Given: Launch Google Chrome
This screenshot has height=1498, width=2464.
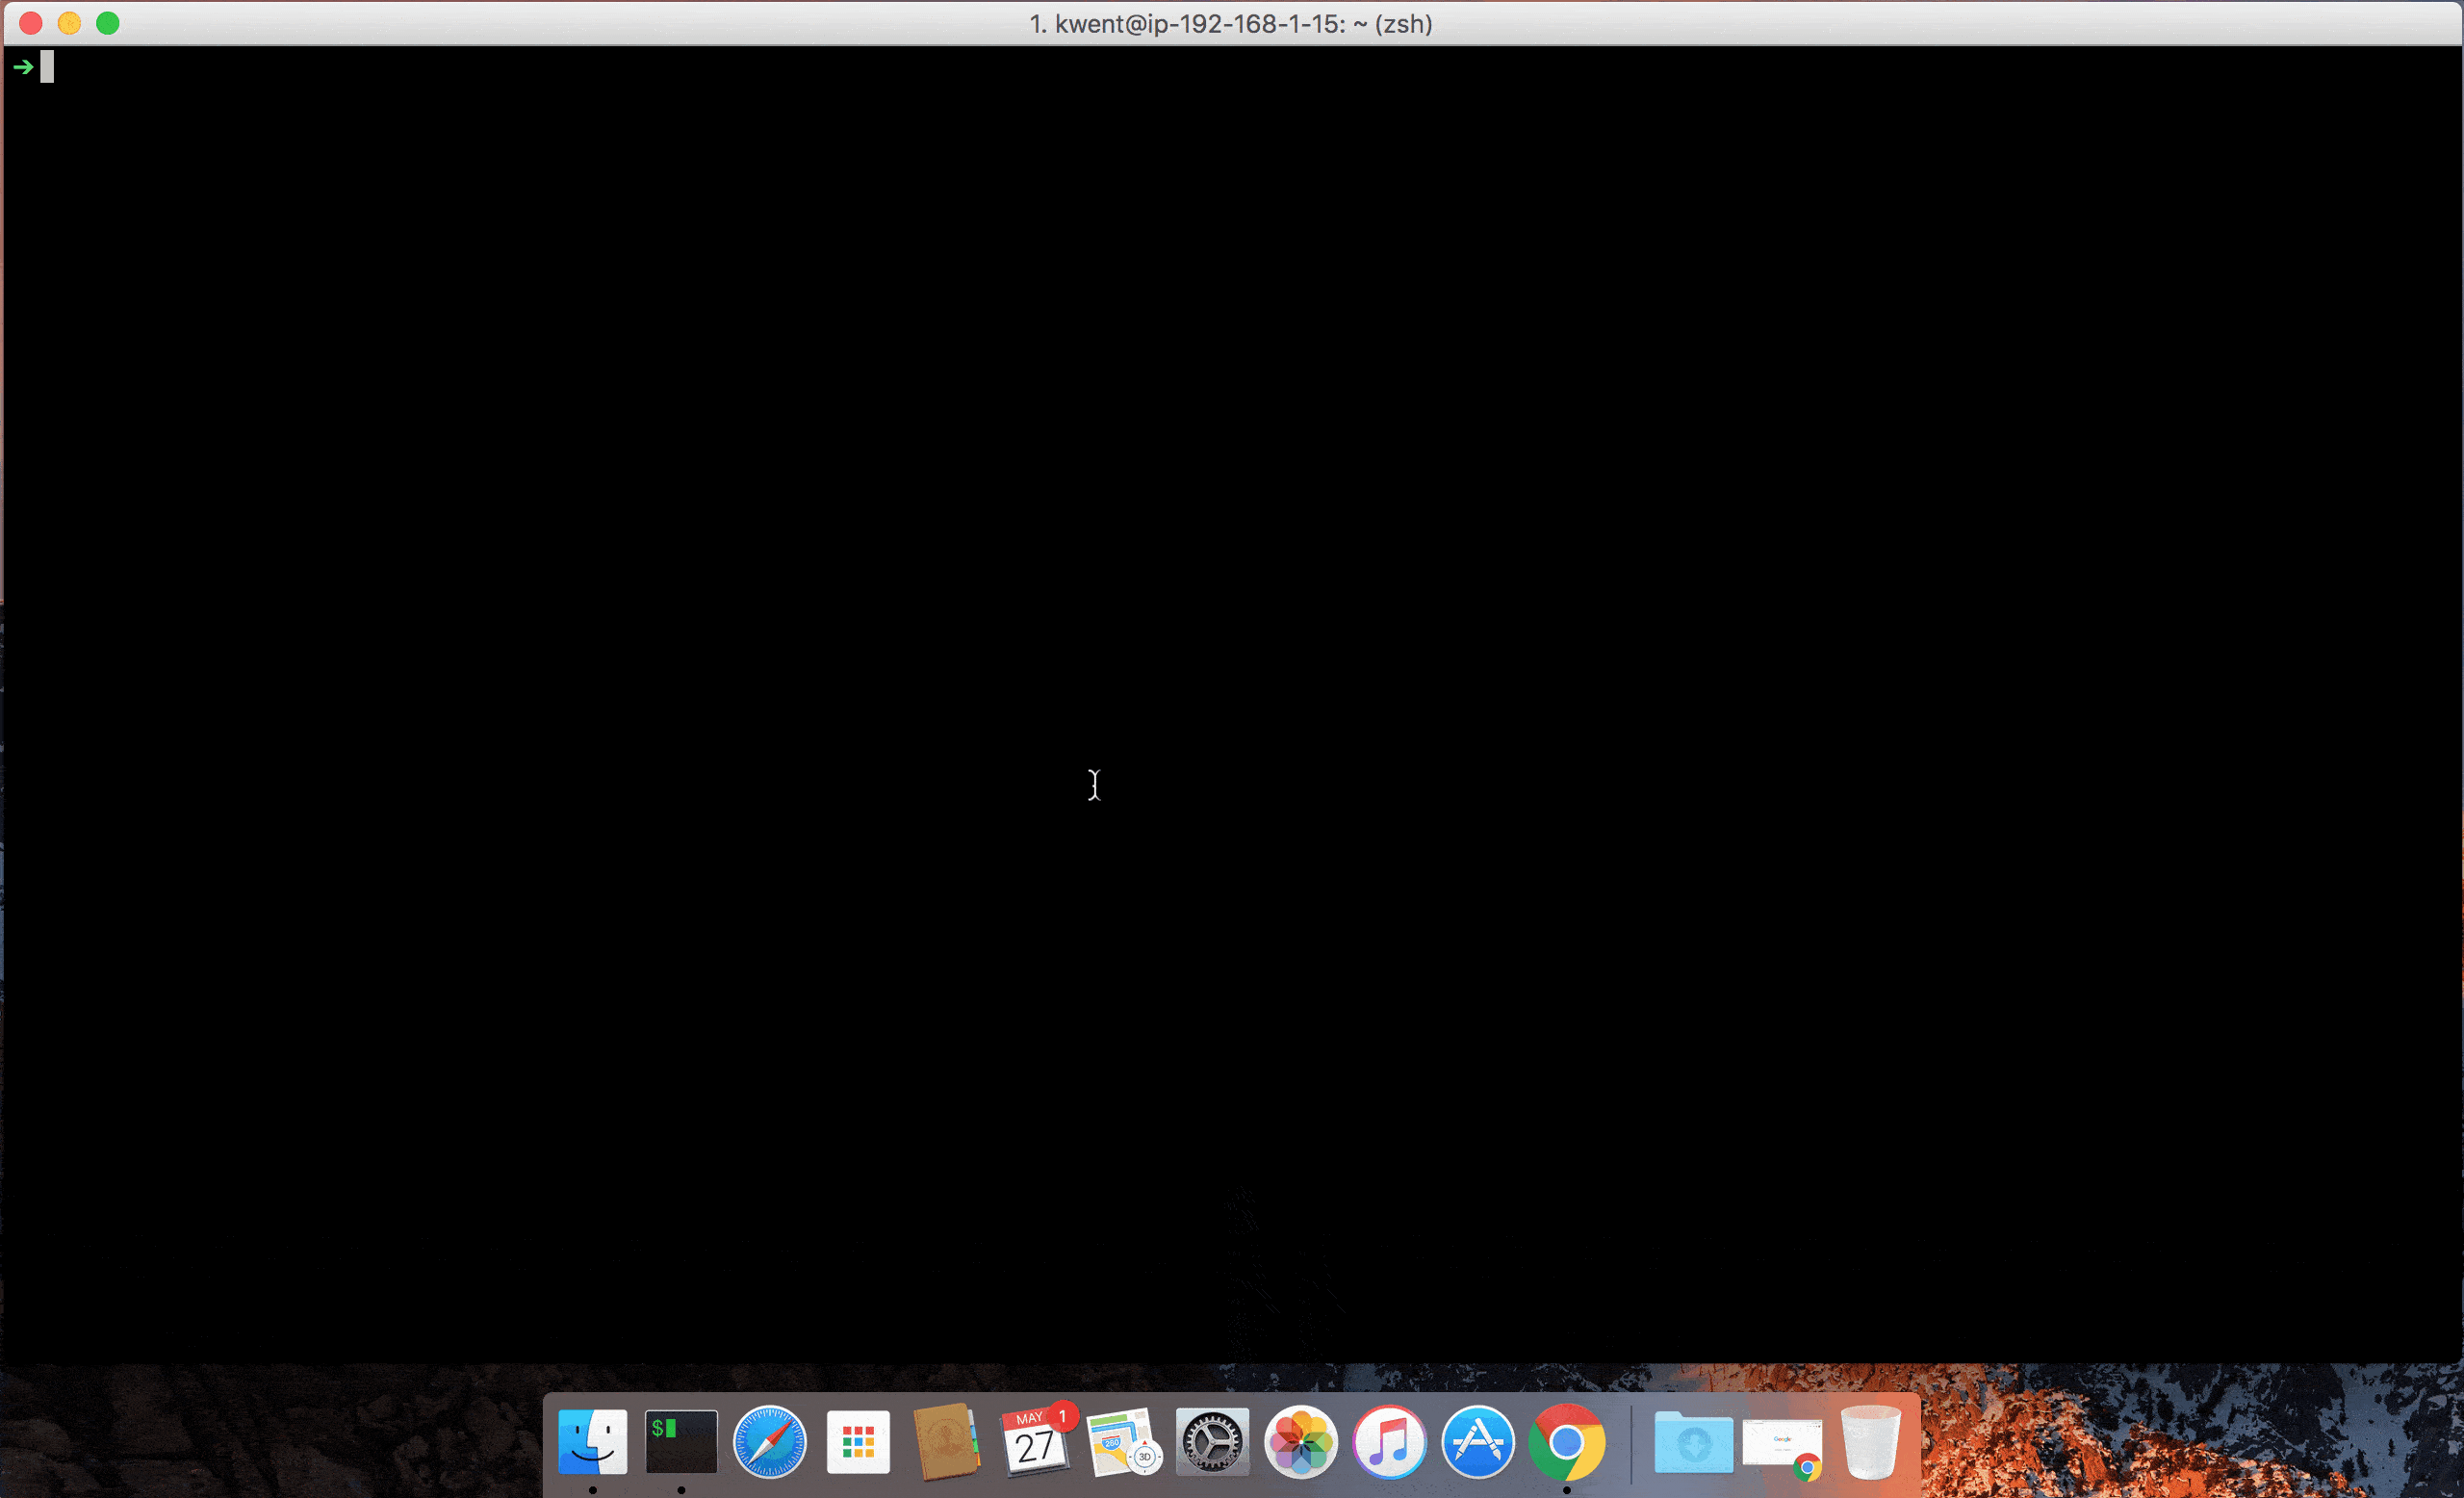Looking at the screenshot, I should click(1567, 1442).
